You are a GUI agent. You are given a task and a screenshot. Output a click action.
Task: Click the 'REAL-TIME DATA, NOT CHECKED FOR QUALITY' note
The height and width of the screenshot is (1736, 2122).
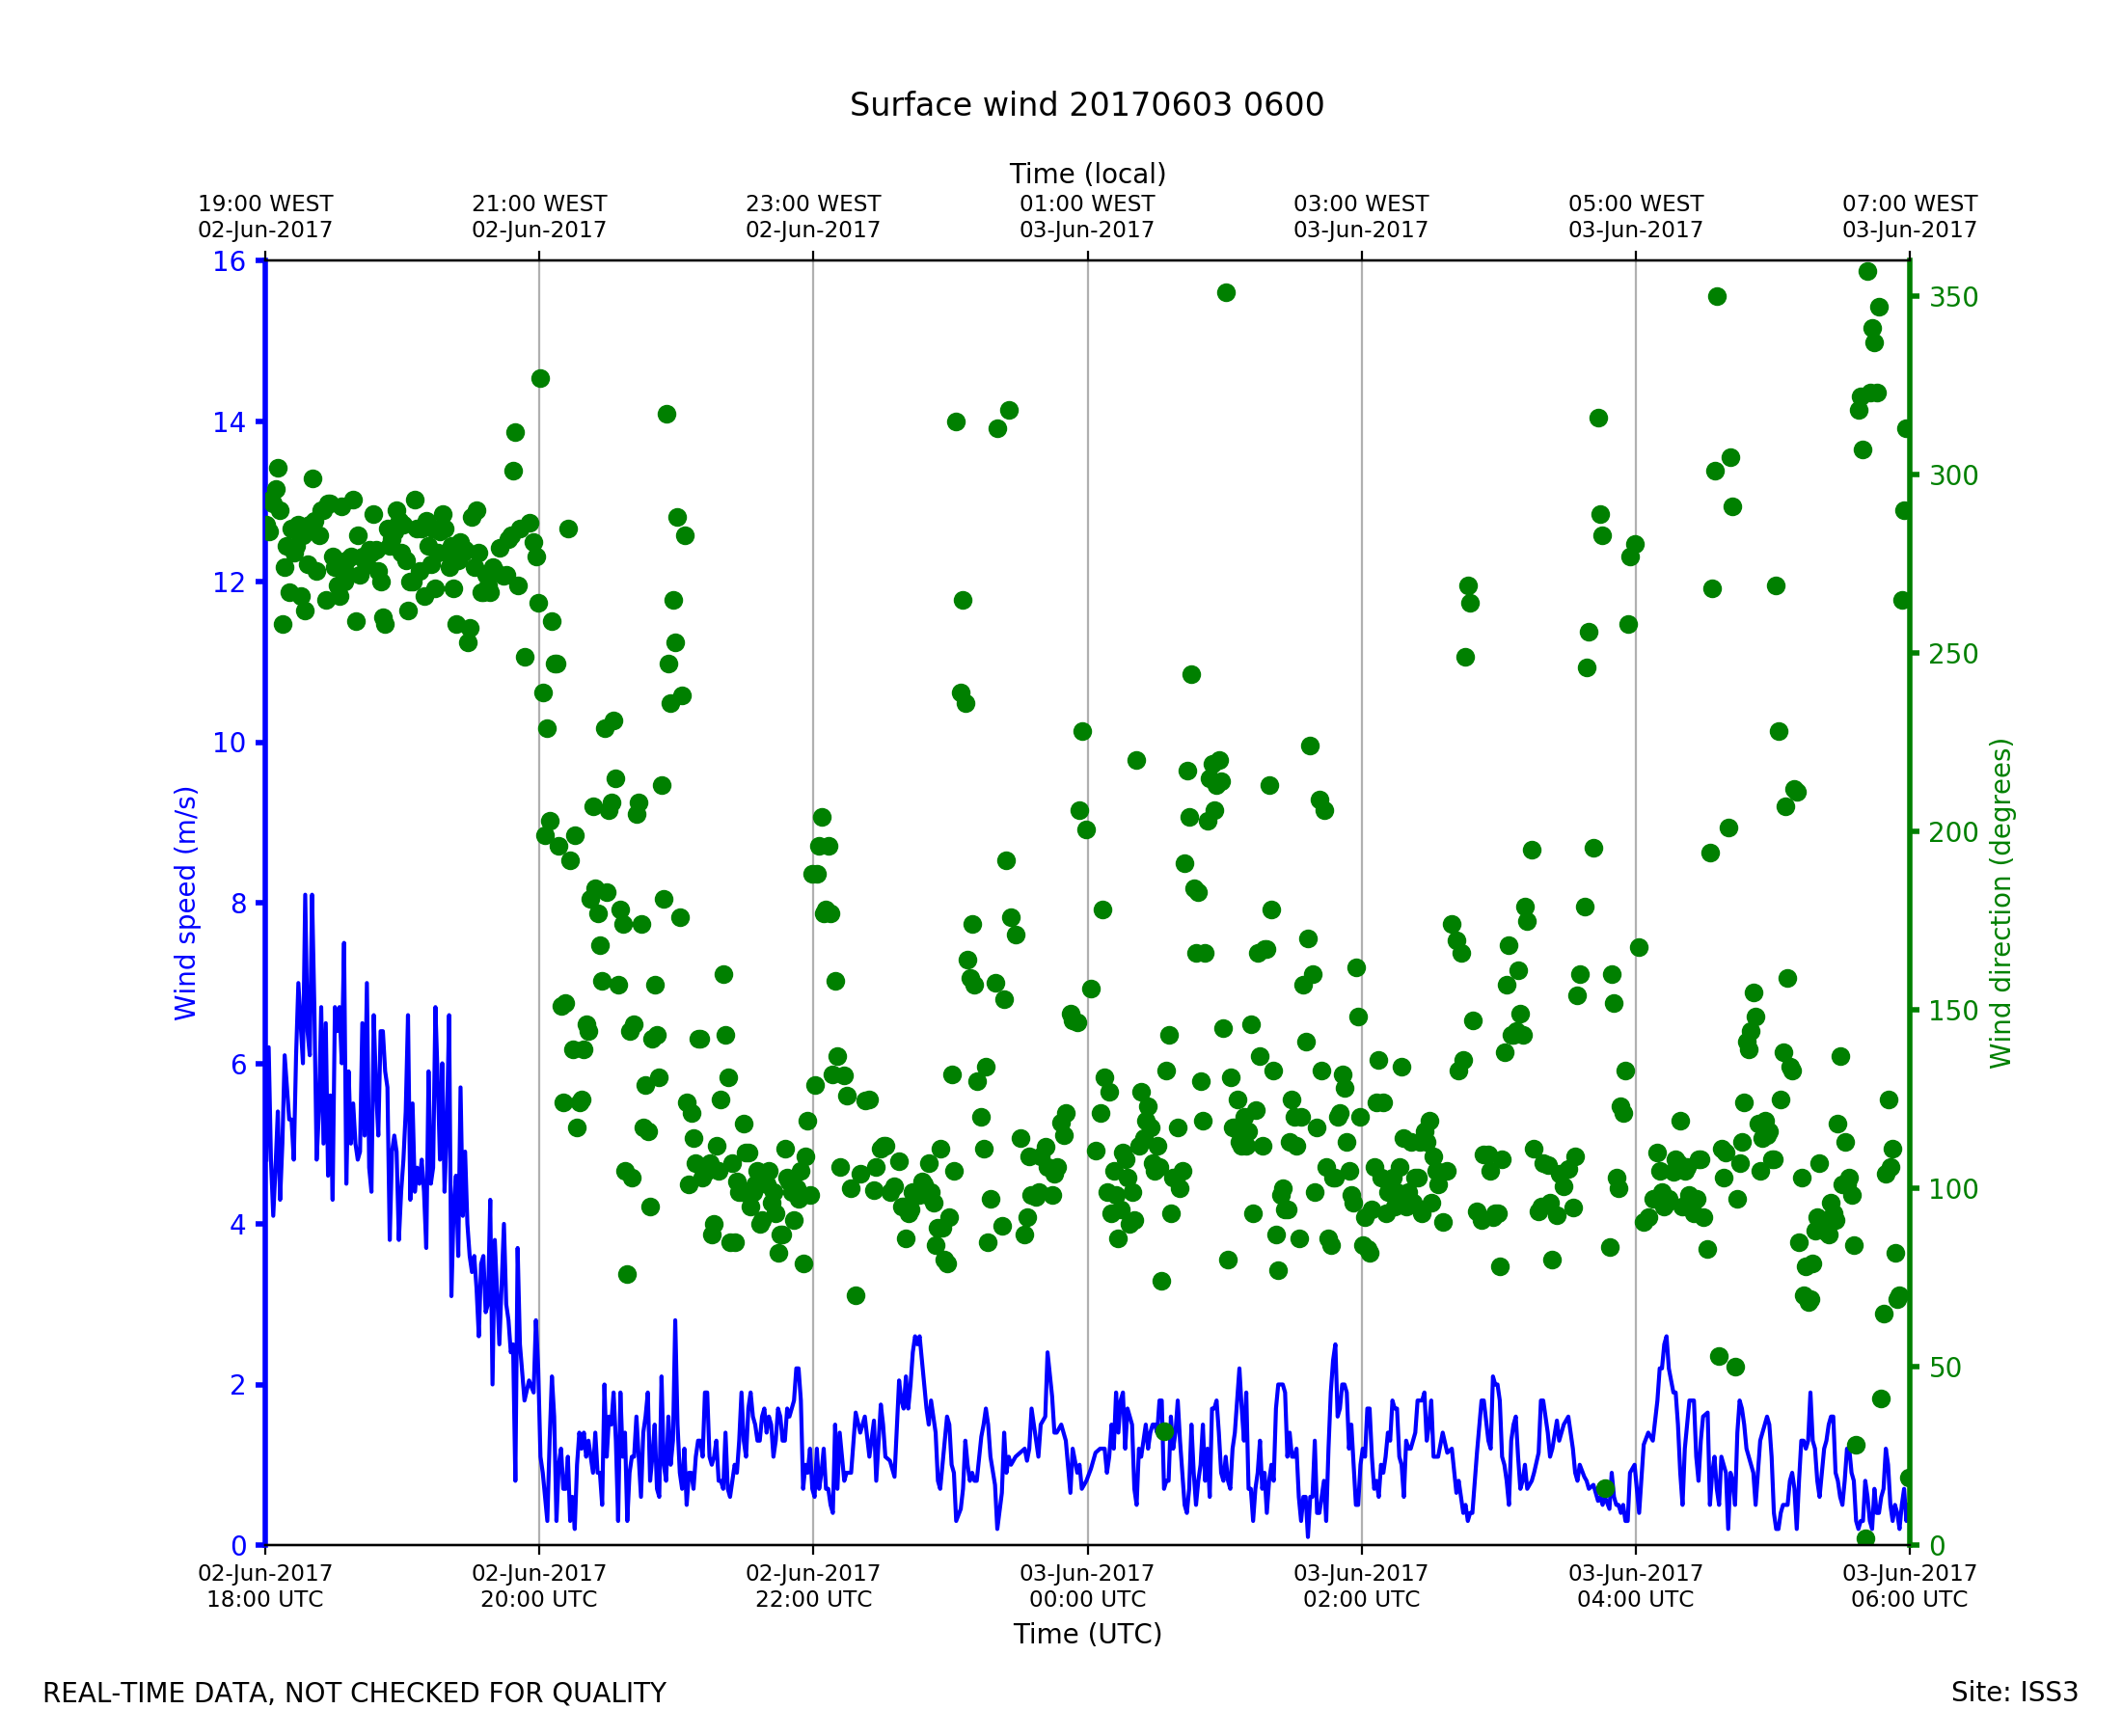pos(354,1693)
